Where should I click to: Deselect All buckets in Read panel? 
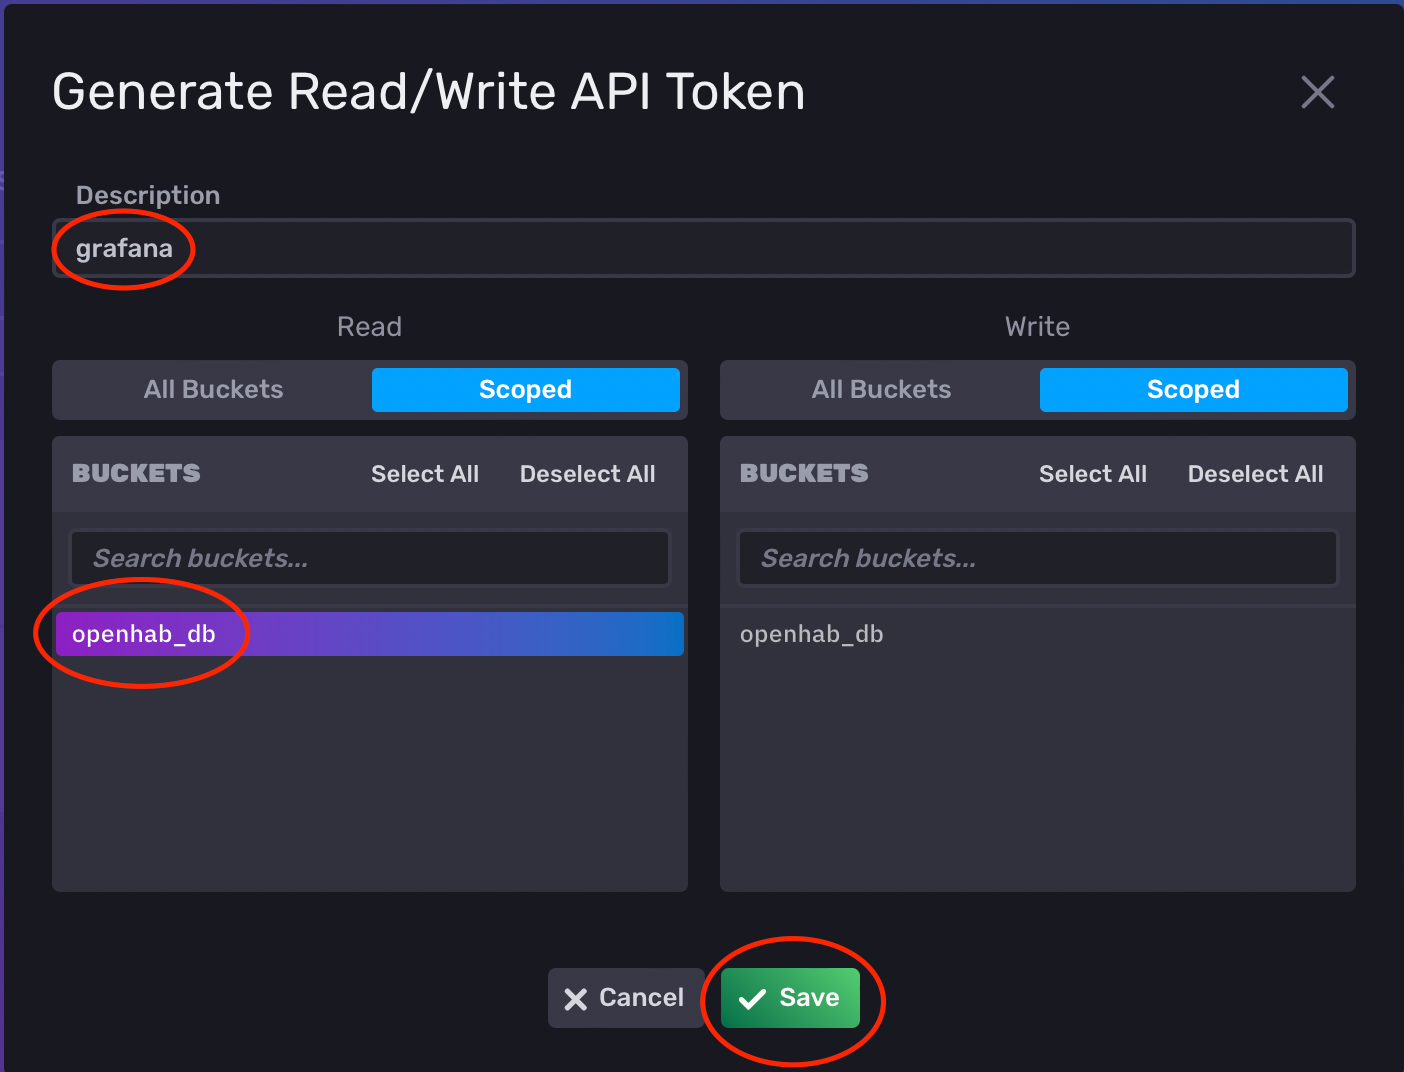click(x=587, y=474)
